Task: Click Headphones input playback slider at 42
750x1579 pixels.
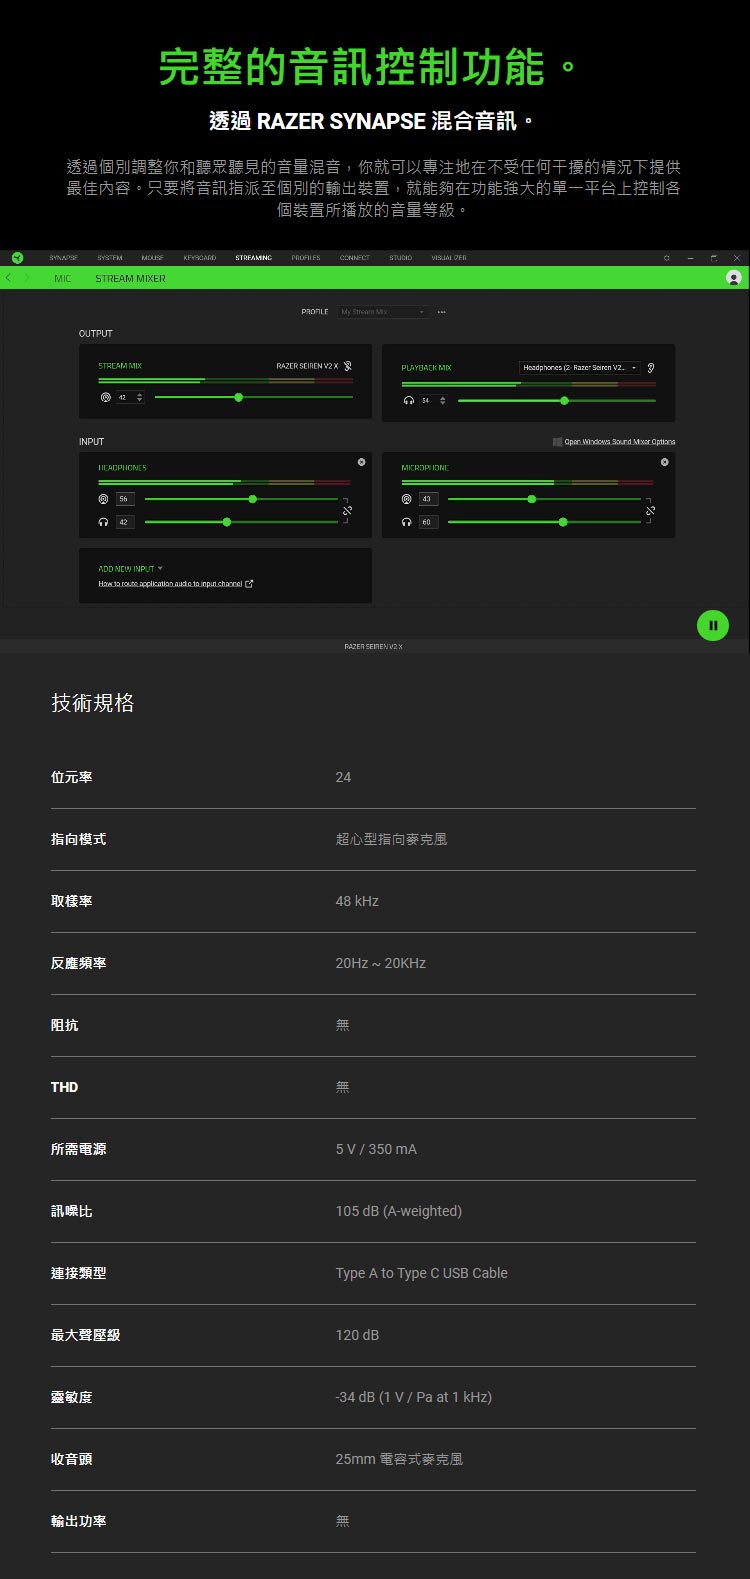Action: point(241,522)
